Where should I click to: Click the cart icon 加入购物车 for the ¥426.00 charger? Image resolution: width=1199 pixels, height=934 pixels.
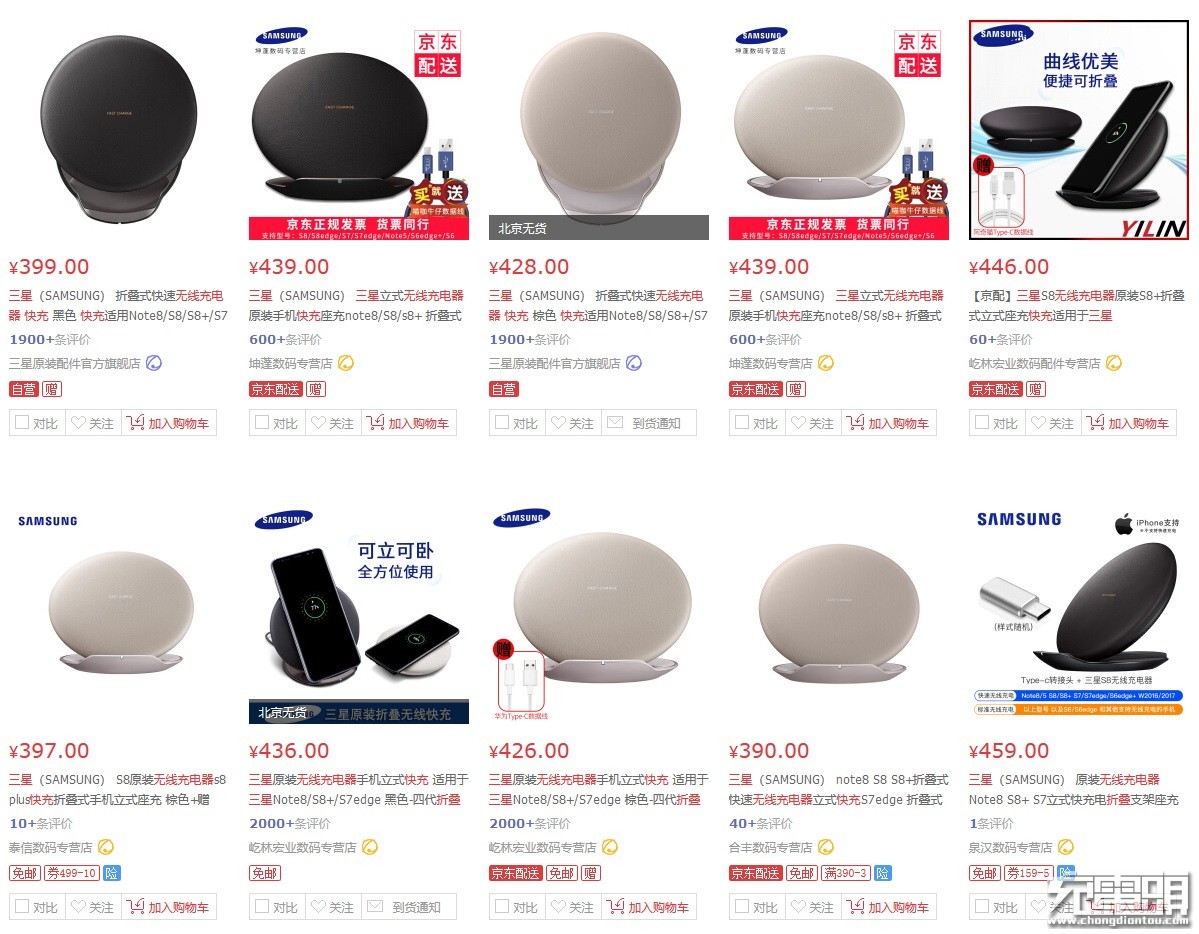coord(616,906)
